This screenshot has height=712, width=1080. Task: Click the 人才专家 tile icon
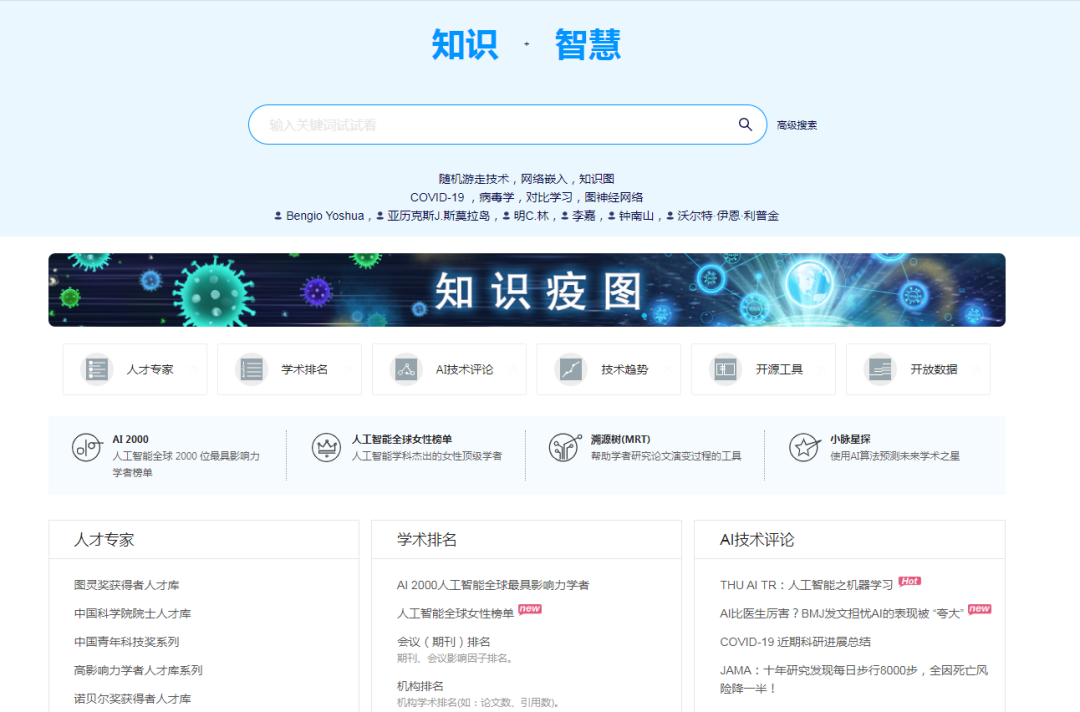96,369
